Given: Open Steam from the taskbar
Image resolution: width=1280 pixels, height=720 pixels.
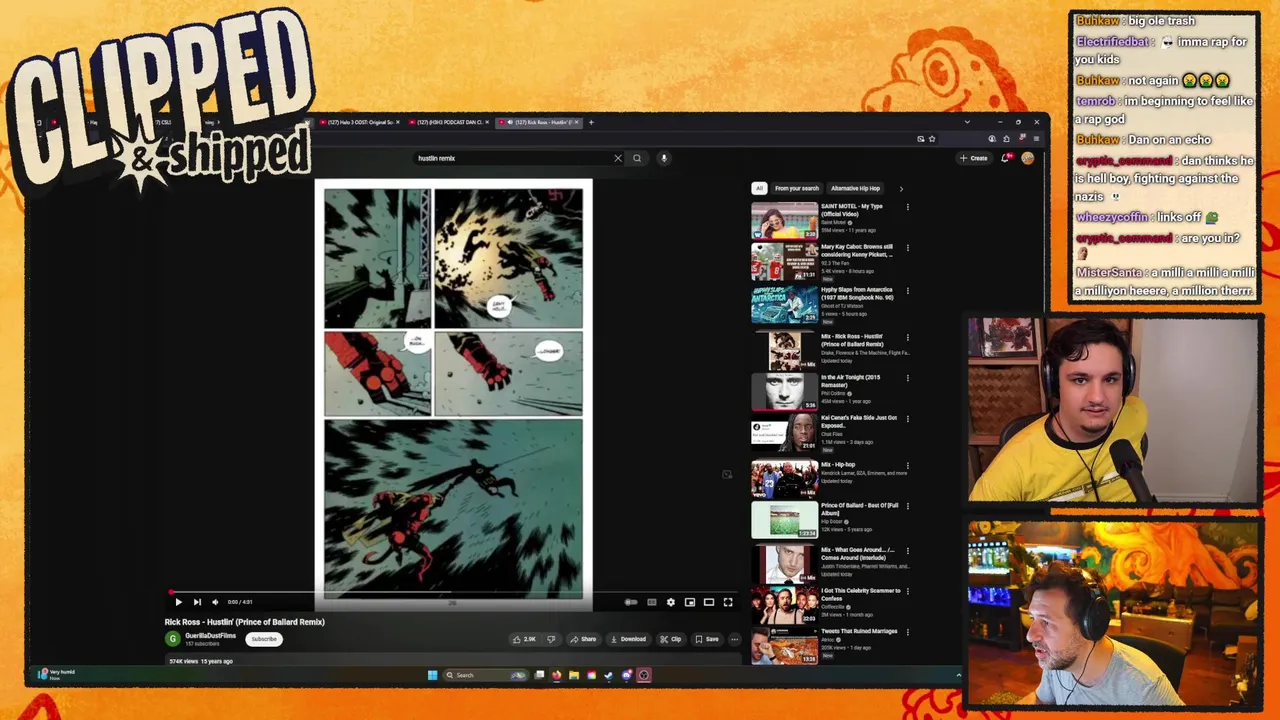Looking at the screenshot, I should click(x=609, y=675).
